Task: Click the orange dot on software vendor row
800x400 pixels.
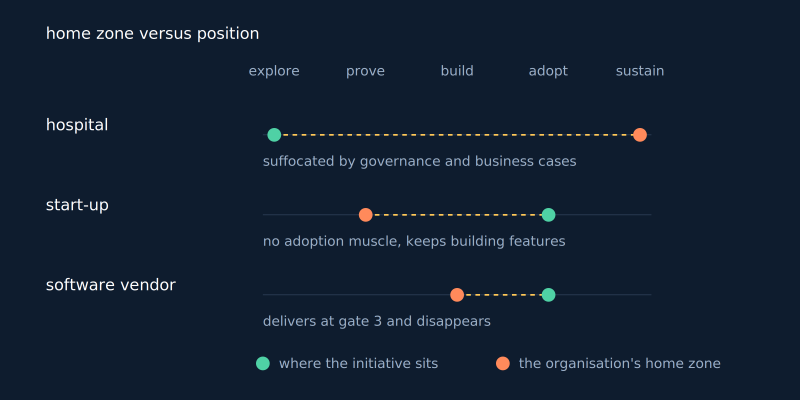Action: [457, 295]
